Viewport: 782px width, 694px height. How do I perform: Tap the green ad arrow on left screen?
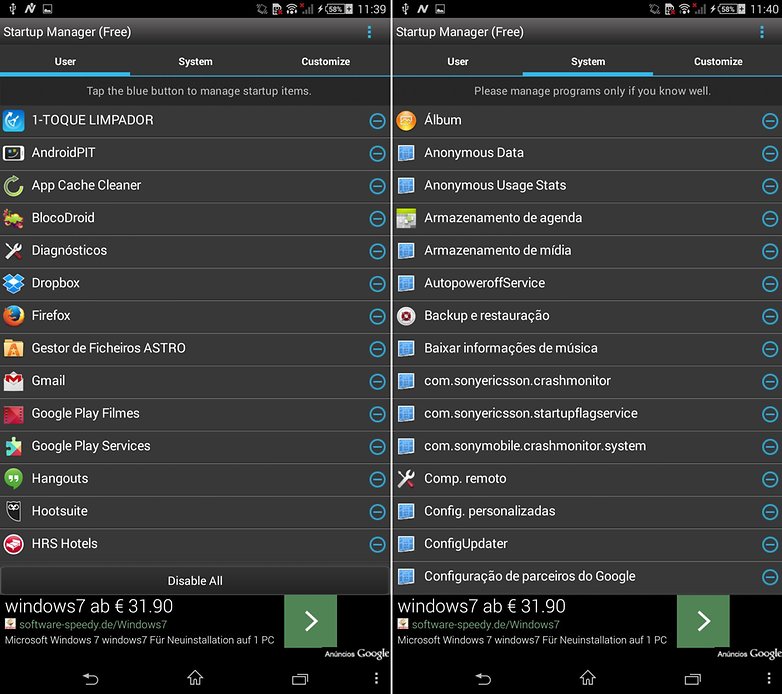[x=311, y=621]
